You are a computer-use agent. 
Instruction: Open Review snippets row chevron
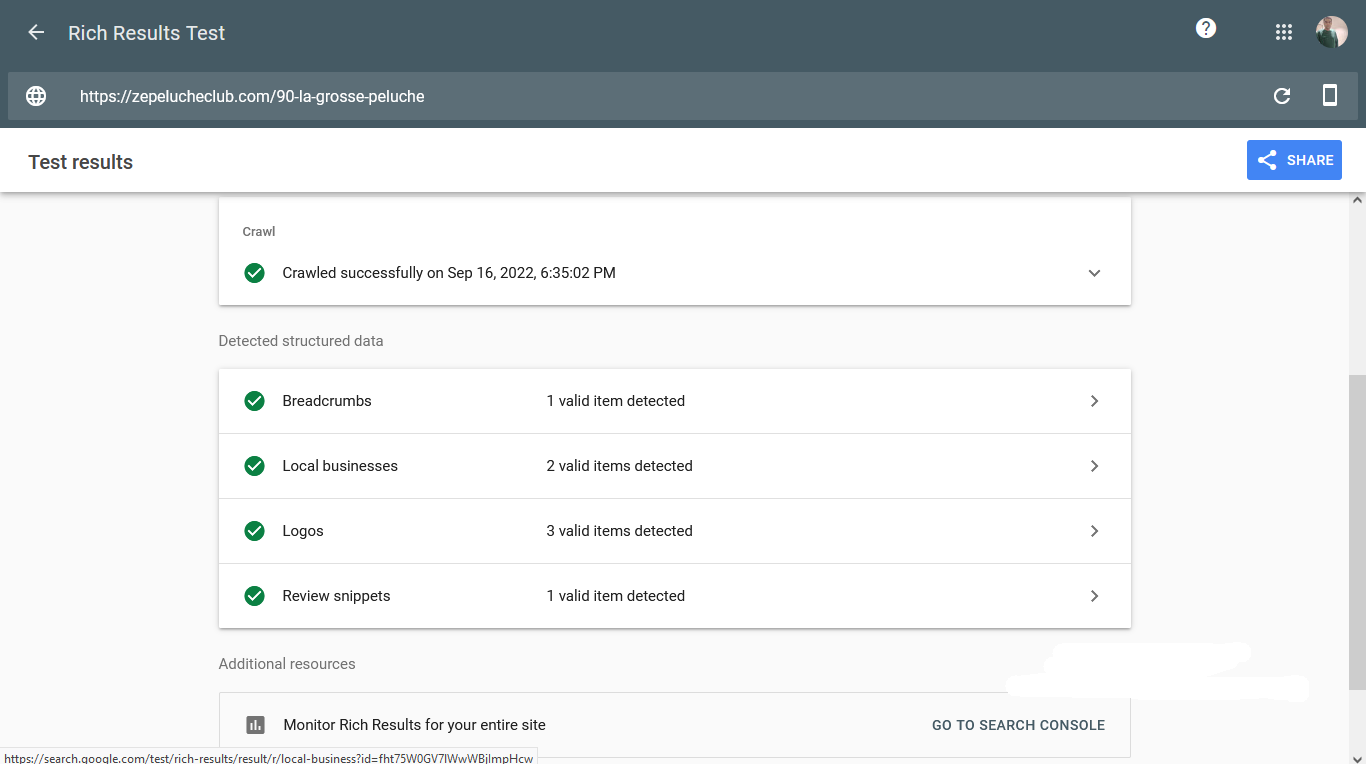pyautogui.click(x=1094, y=596)
